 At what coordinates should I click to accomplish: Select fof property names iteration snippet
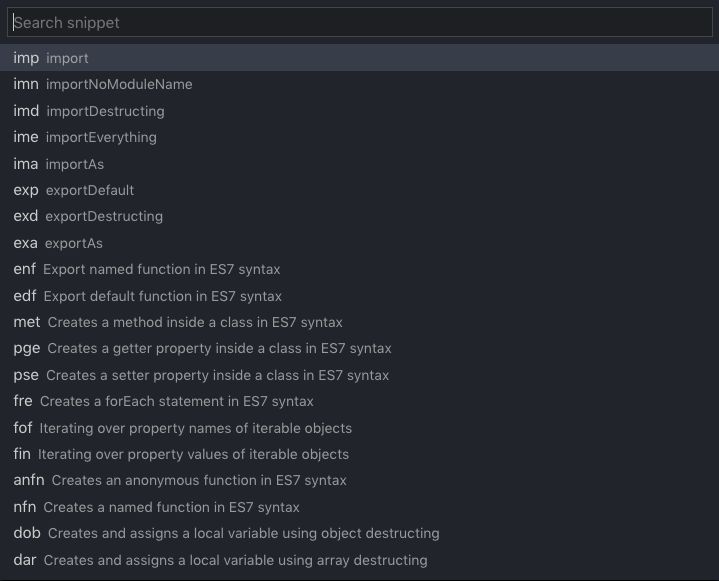coord(183,428)
